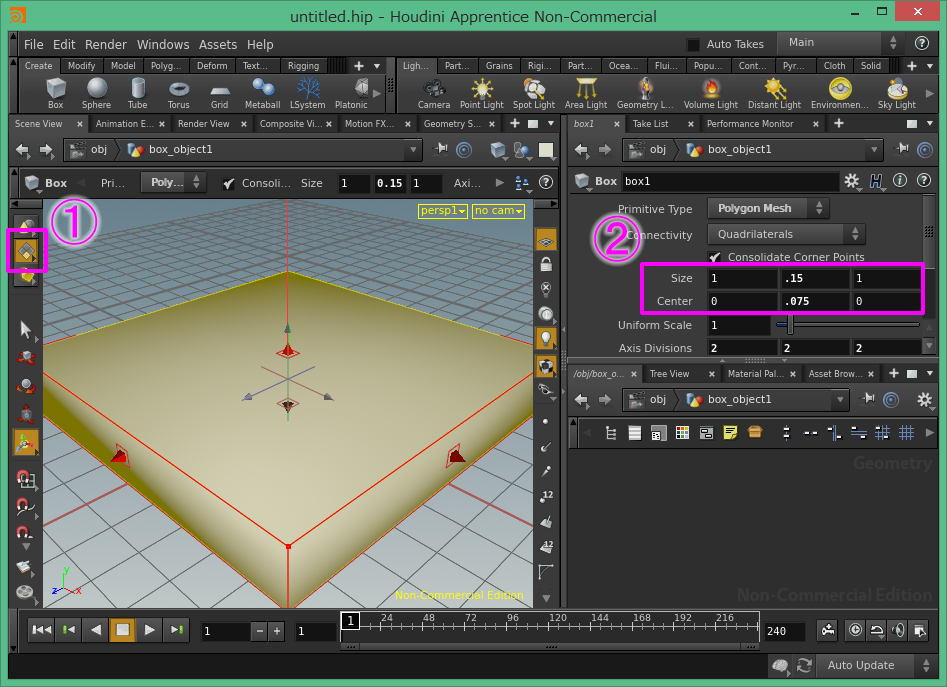Open the Windows menu

(163, 44)
